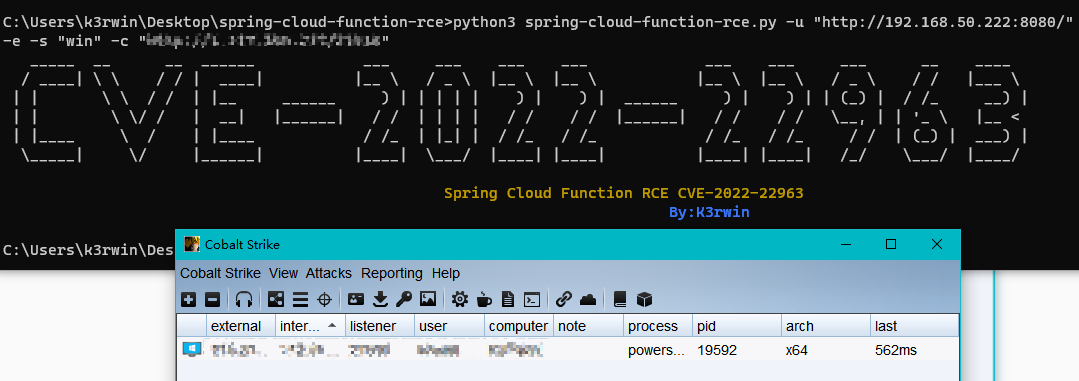
Task: Sort sessions by process column
Action: (x=658, y=326)
